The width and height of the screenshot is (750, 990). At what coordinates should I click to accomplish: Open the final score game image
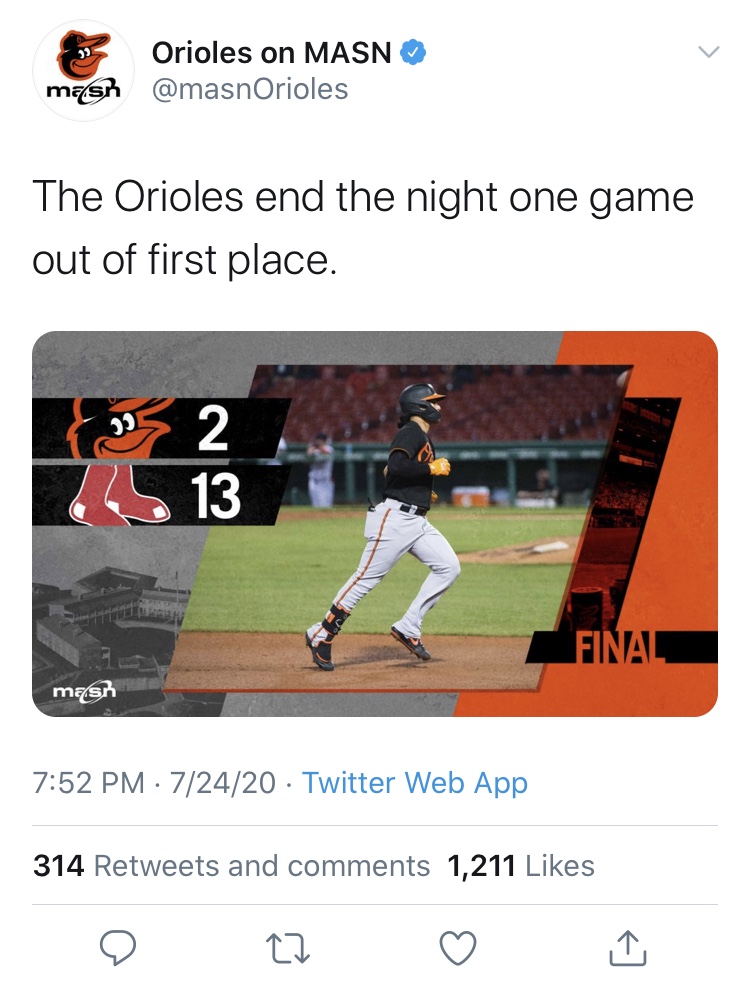(x=375, y=523)
